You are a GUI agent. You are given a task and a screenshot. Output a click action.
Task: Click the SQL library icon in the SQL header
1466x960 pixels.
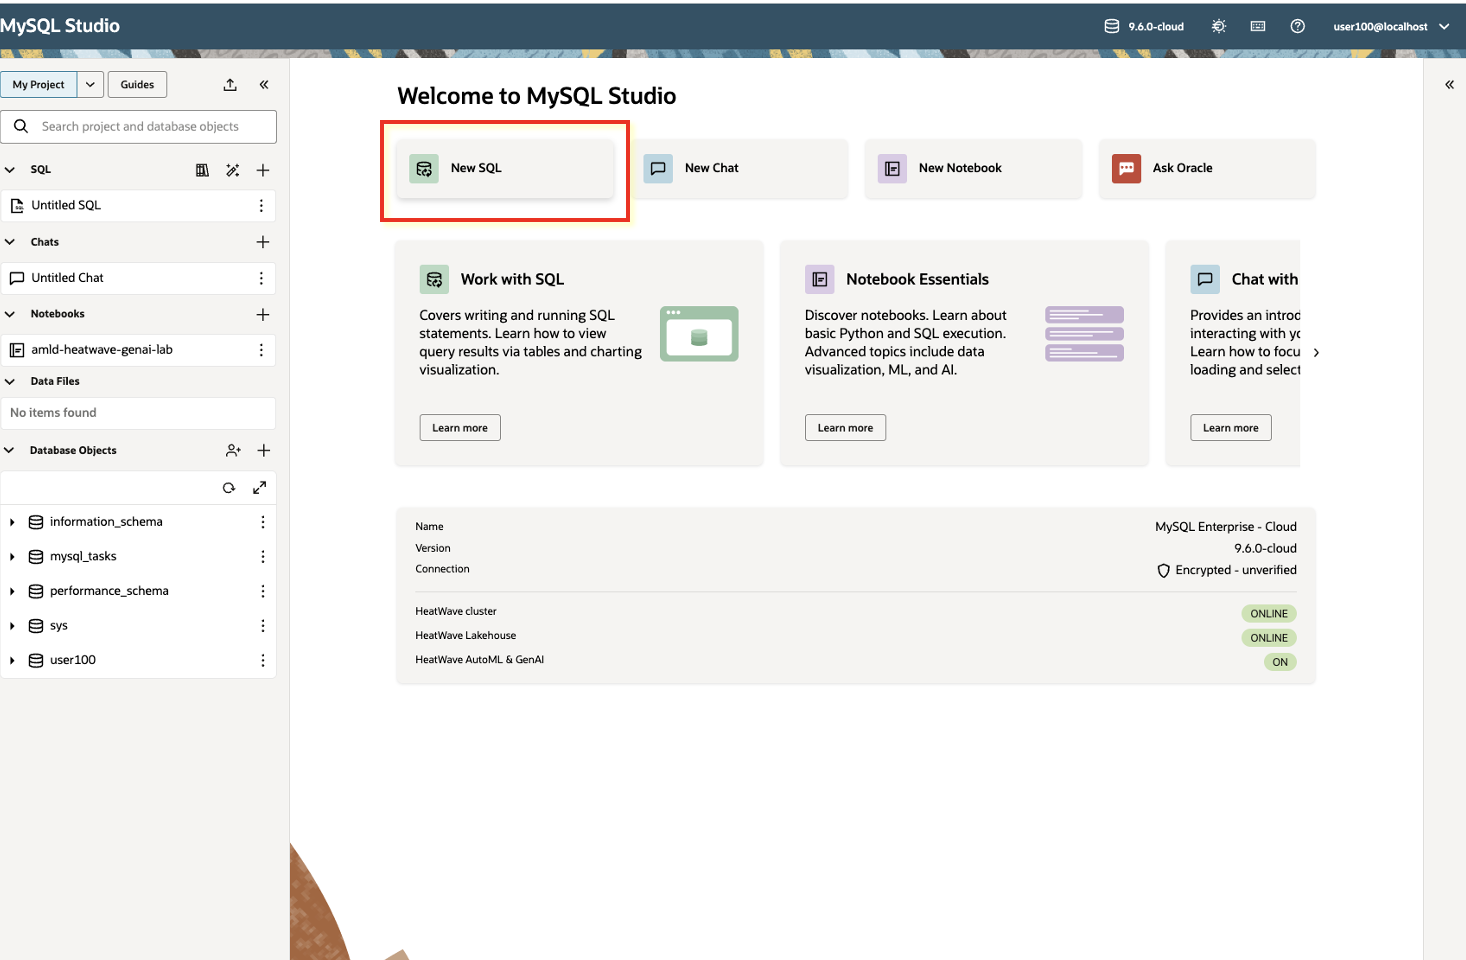click(x=202, y=170)
